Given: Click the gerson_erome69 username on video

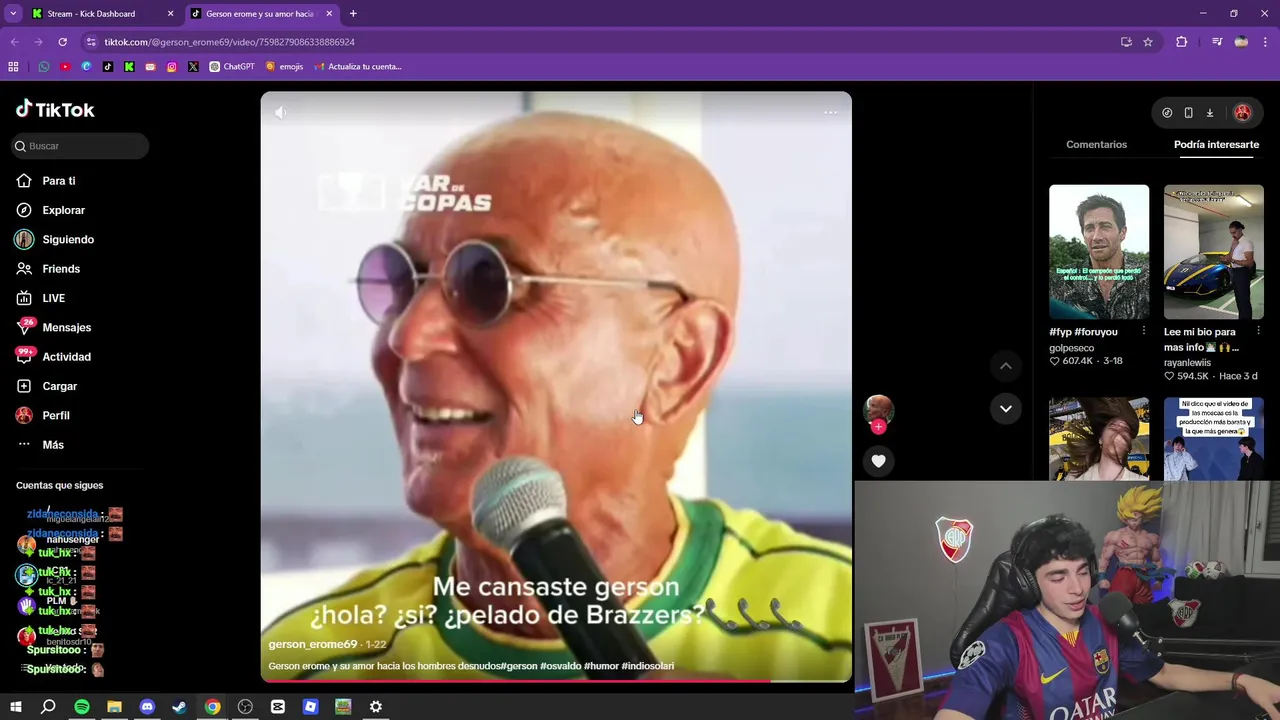Looking at the screenshot, I should (312, 645).
